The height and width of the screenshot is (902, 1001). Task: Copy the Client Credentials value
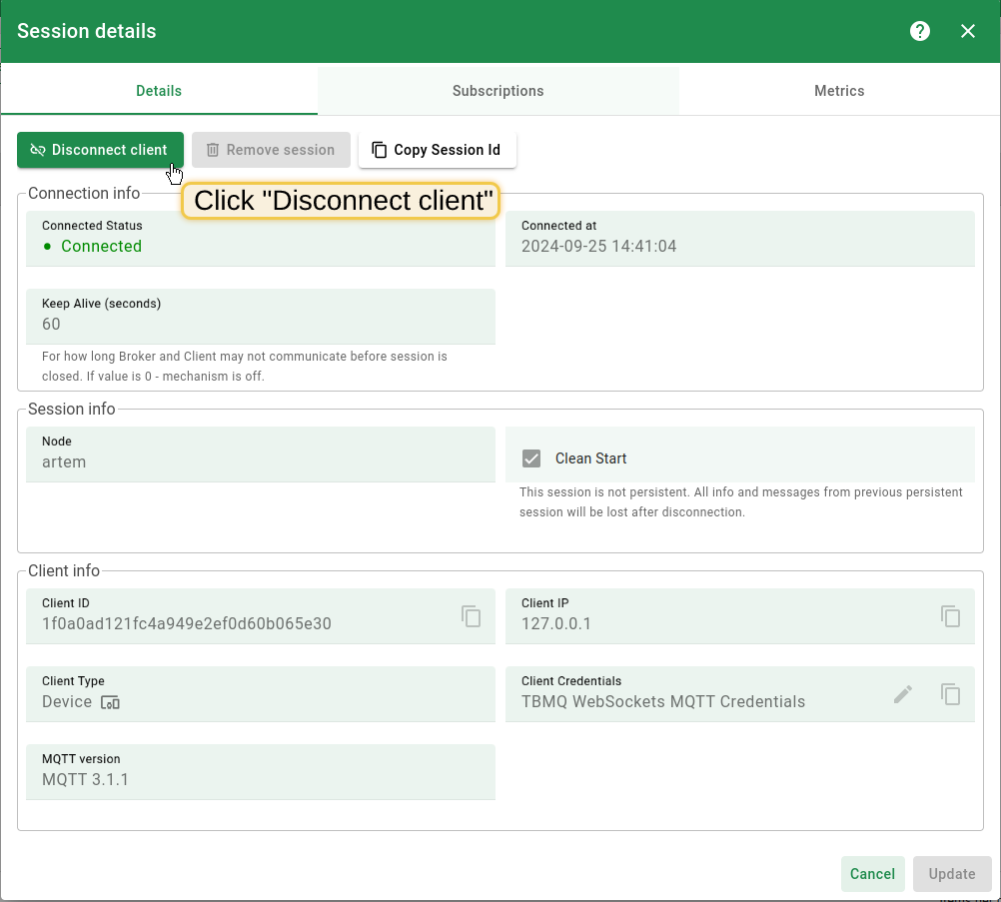tap(950, 694)
